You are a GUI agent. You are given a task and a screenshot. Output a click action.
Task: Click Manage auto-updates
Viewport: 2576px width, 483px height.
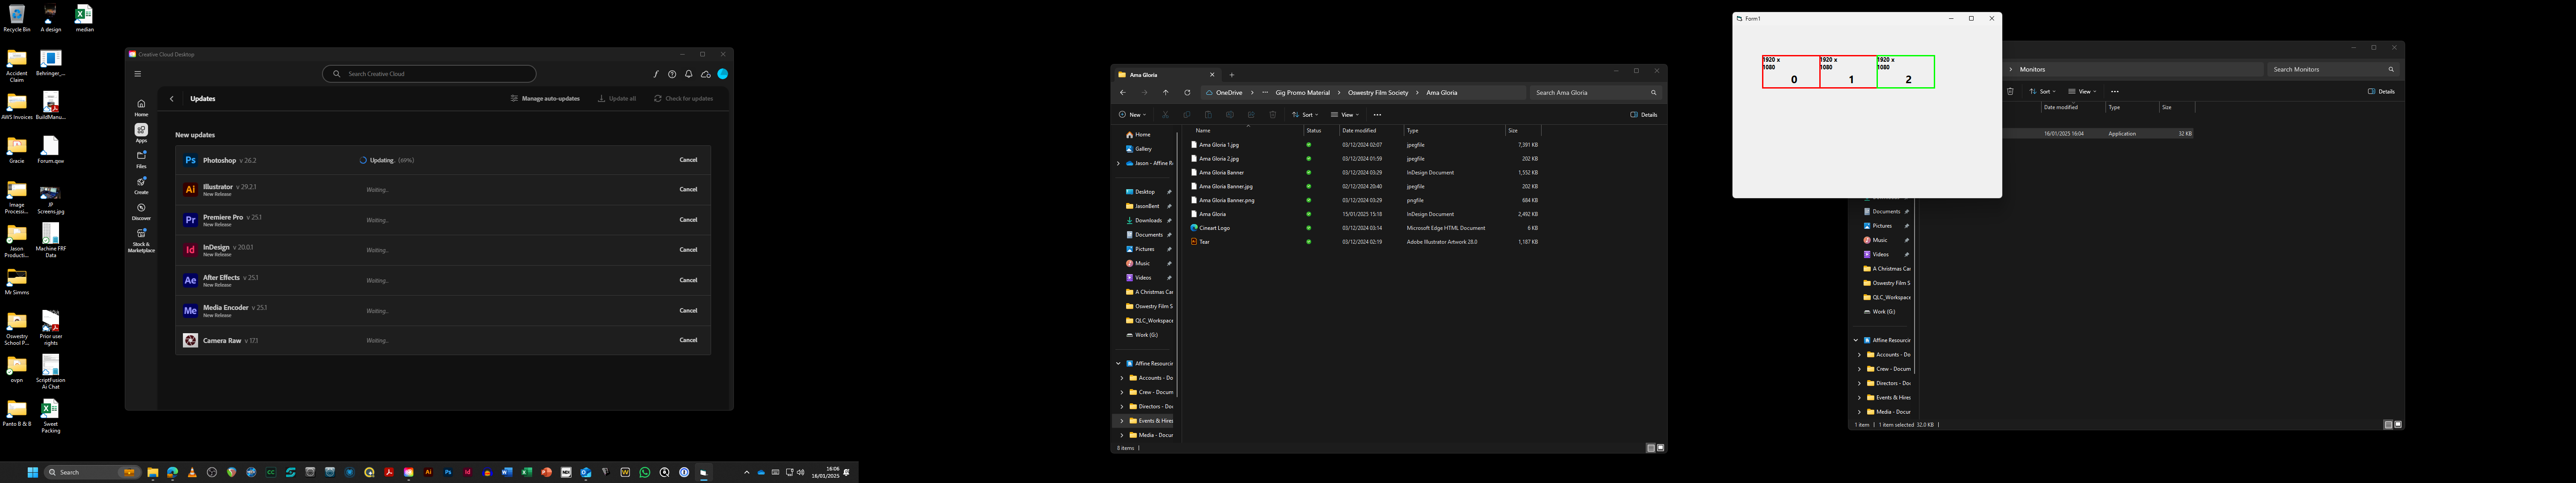coord(545,99)
